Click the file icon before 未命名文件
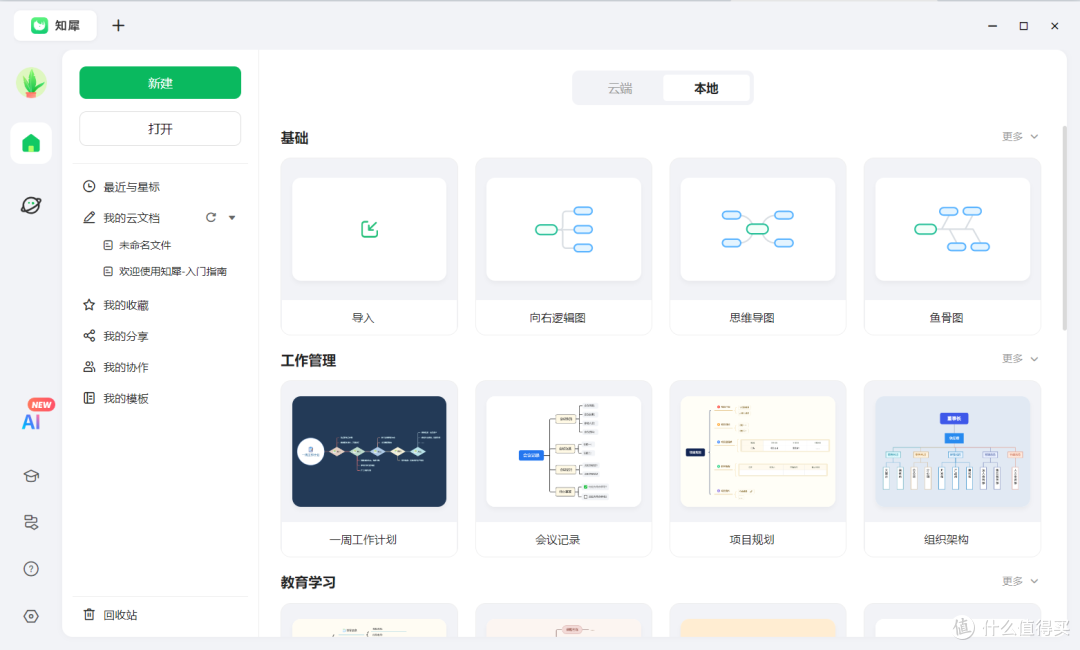The image size is (1080, 650). point(108,245)
